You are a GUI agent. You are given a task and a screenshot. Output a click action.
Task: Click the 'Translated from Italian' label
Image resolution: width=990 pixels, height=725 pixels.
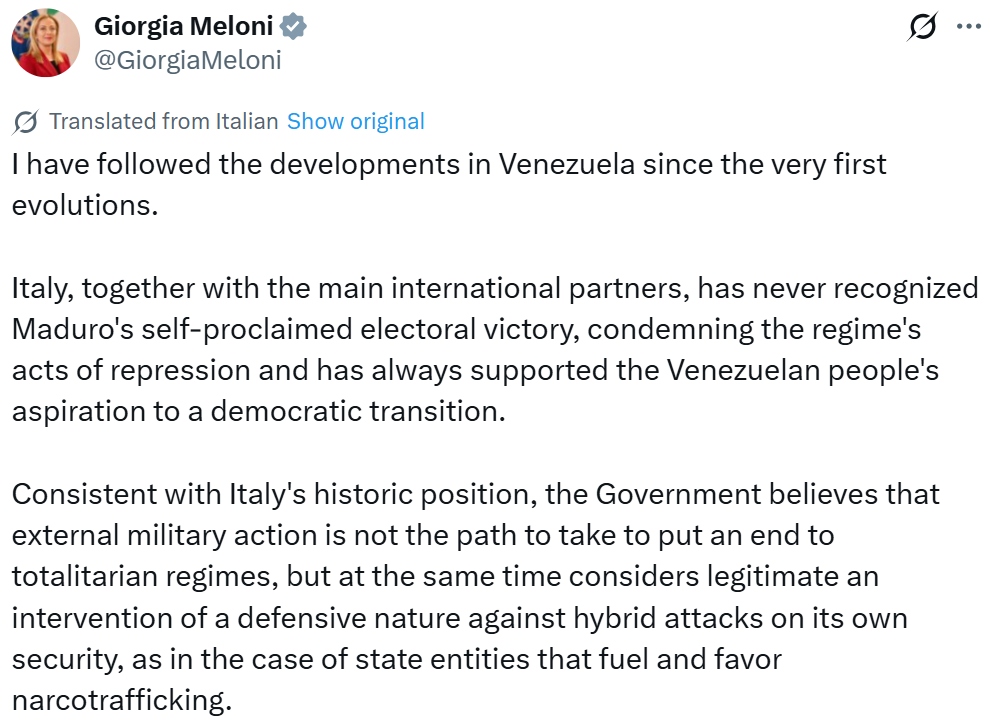tap(163, 122)
